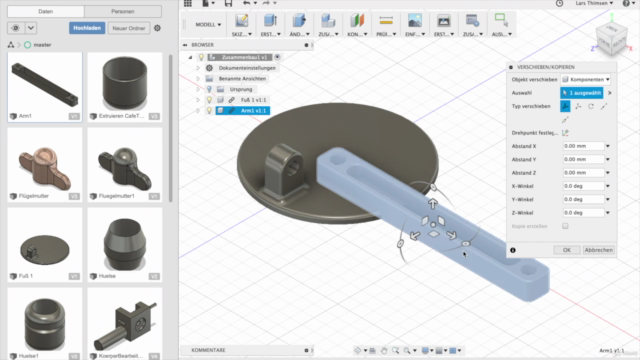Select Fuß 1 v1:1 in browser tree
The width and height of the screenshot is (640, 360).
(253, 100)
